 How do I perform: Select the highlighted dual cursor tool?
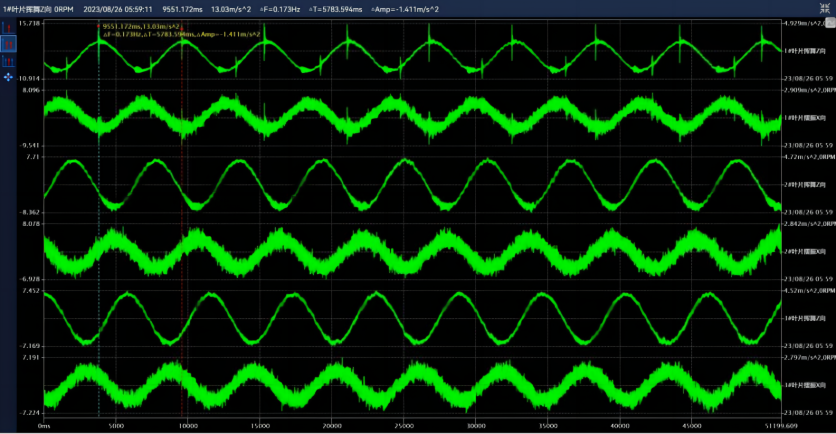click(10, 44)
